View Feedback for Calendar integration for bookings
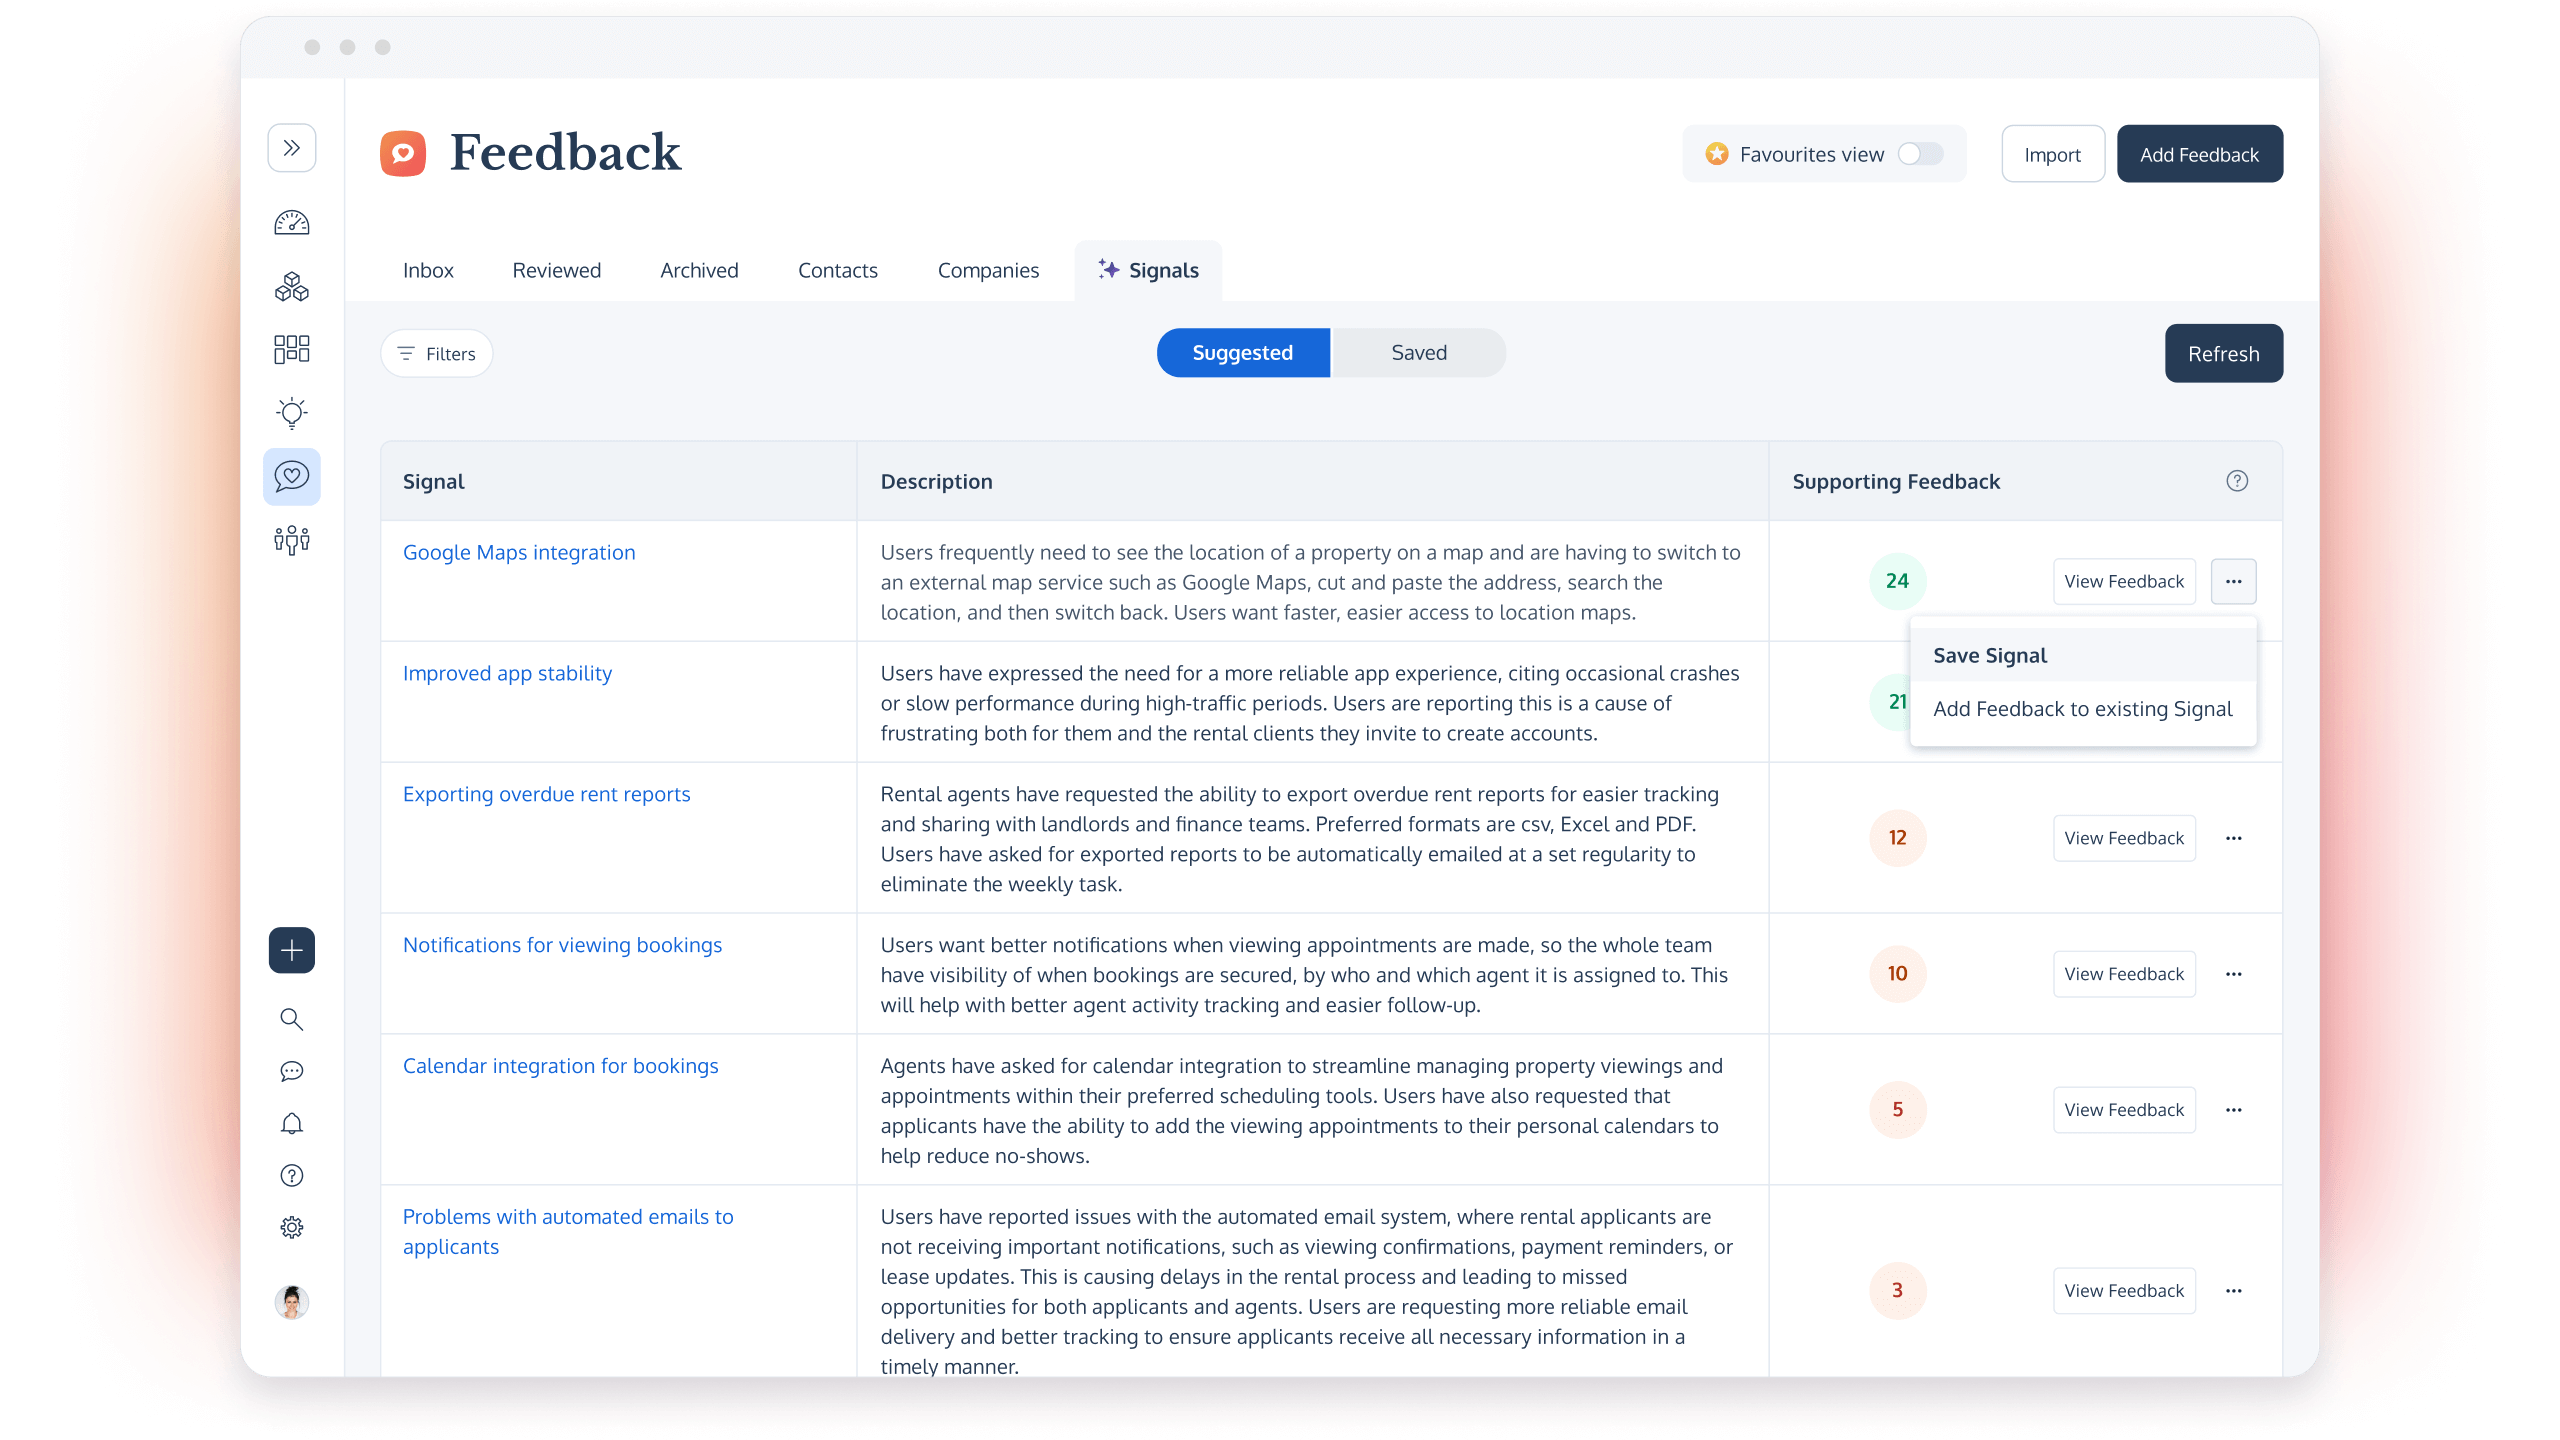2560x1440 pixels. [x=2124, y=1110]
